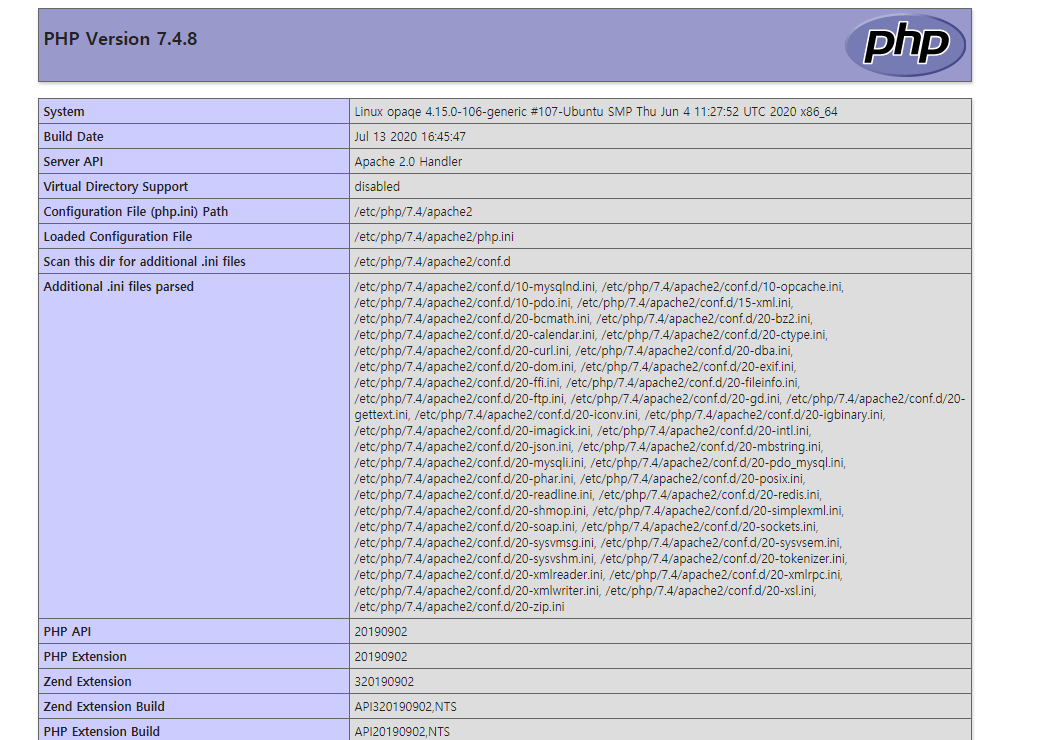Click the PHP Extension Build label

point(102,731)
